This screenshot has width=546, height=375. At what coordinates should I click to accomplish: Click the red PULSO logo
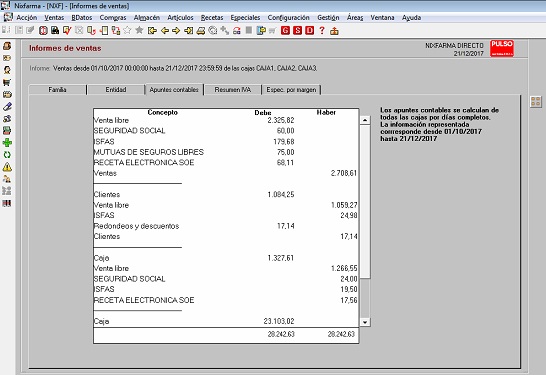pos(502,48)
